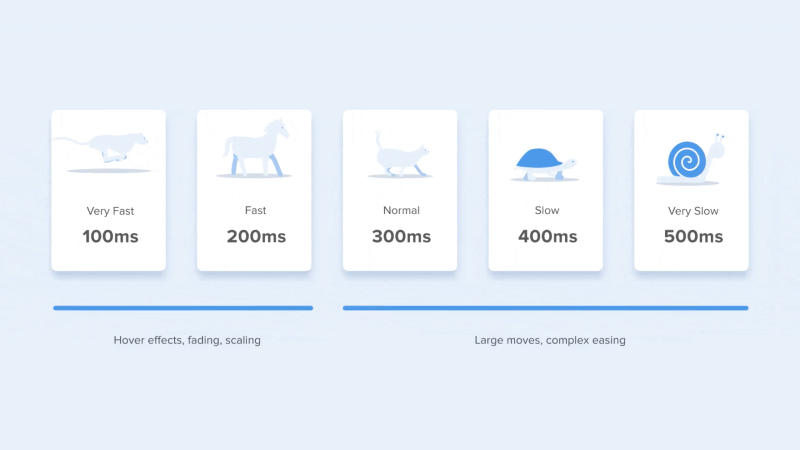This screenshot has width=800, height=450.
Task: Click the Very Slow label
Action: (x=693, y=211)
